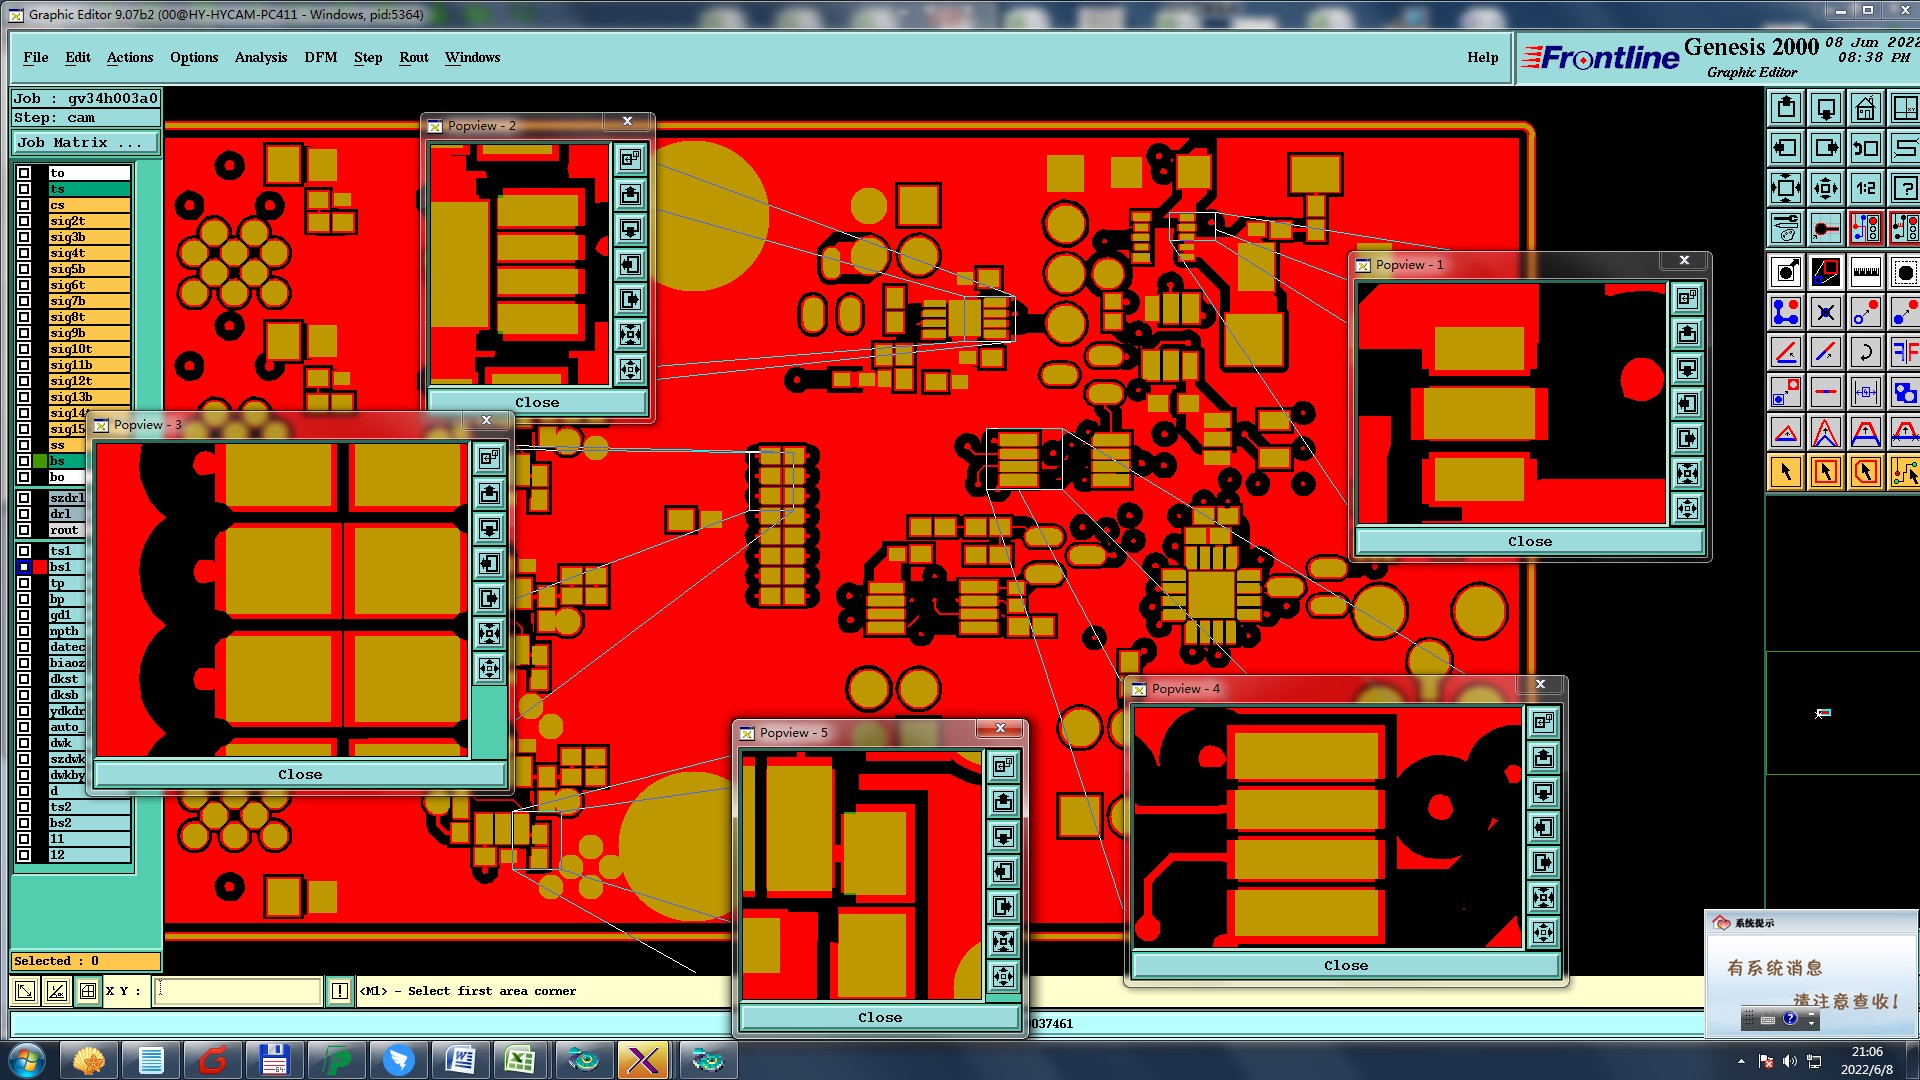Open the DFM menu
The image size is (1920, 1080).
320,57
